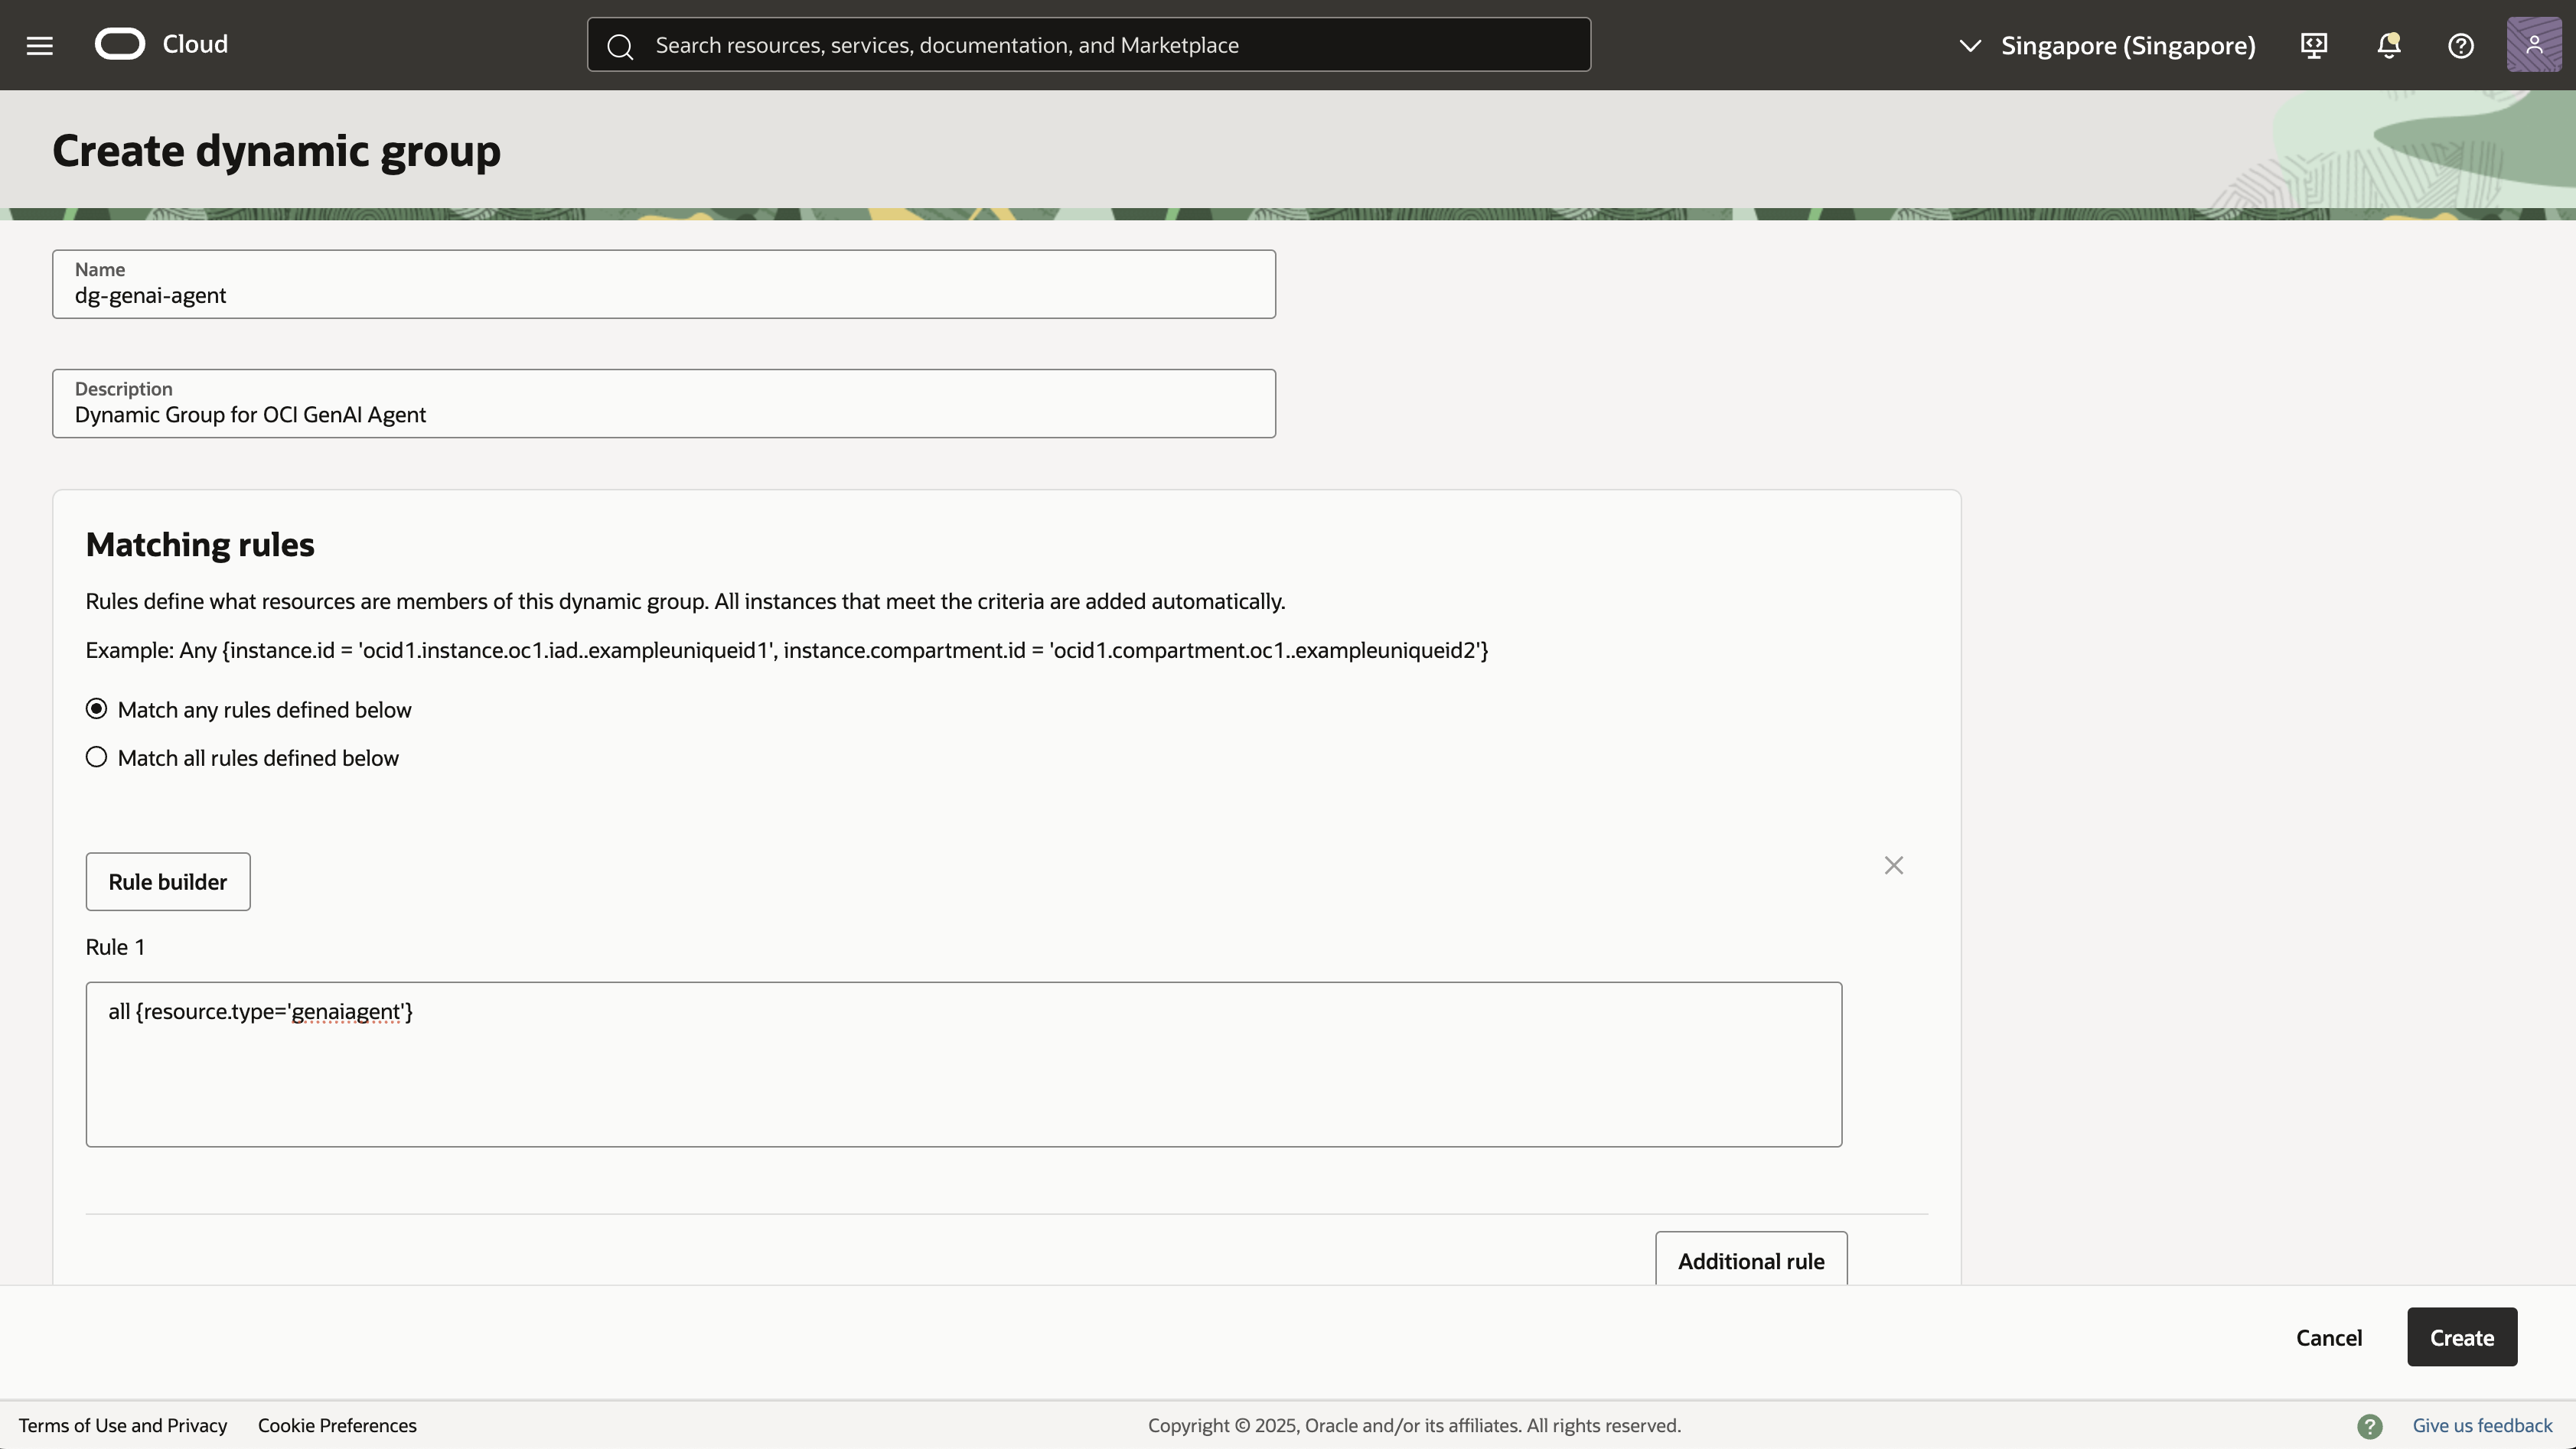Click into the Name field

663,295
